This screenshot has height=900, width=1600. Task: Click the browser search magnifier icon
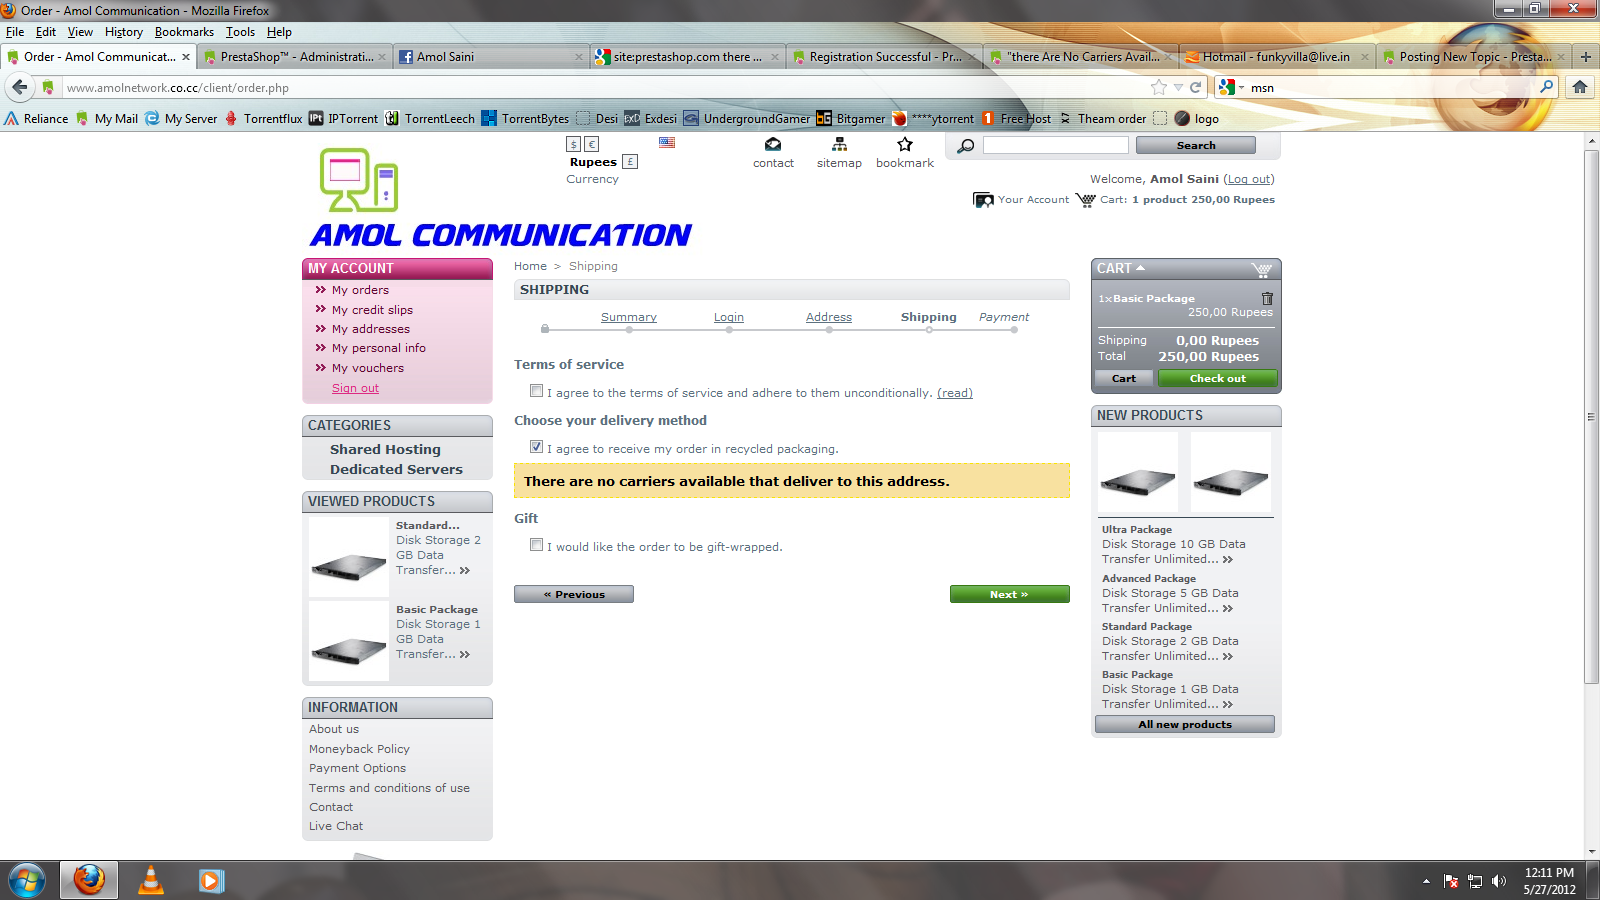point(1546,87)
